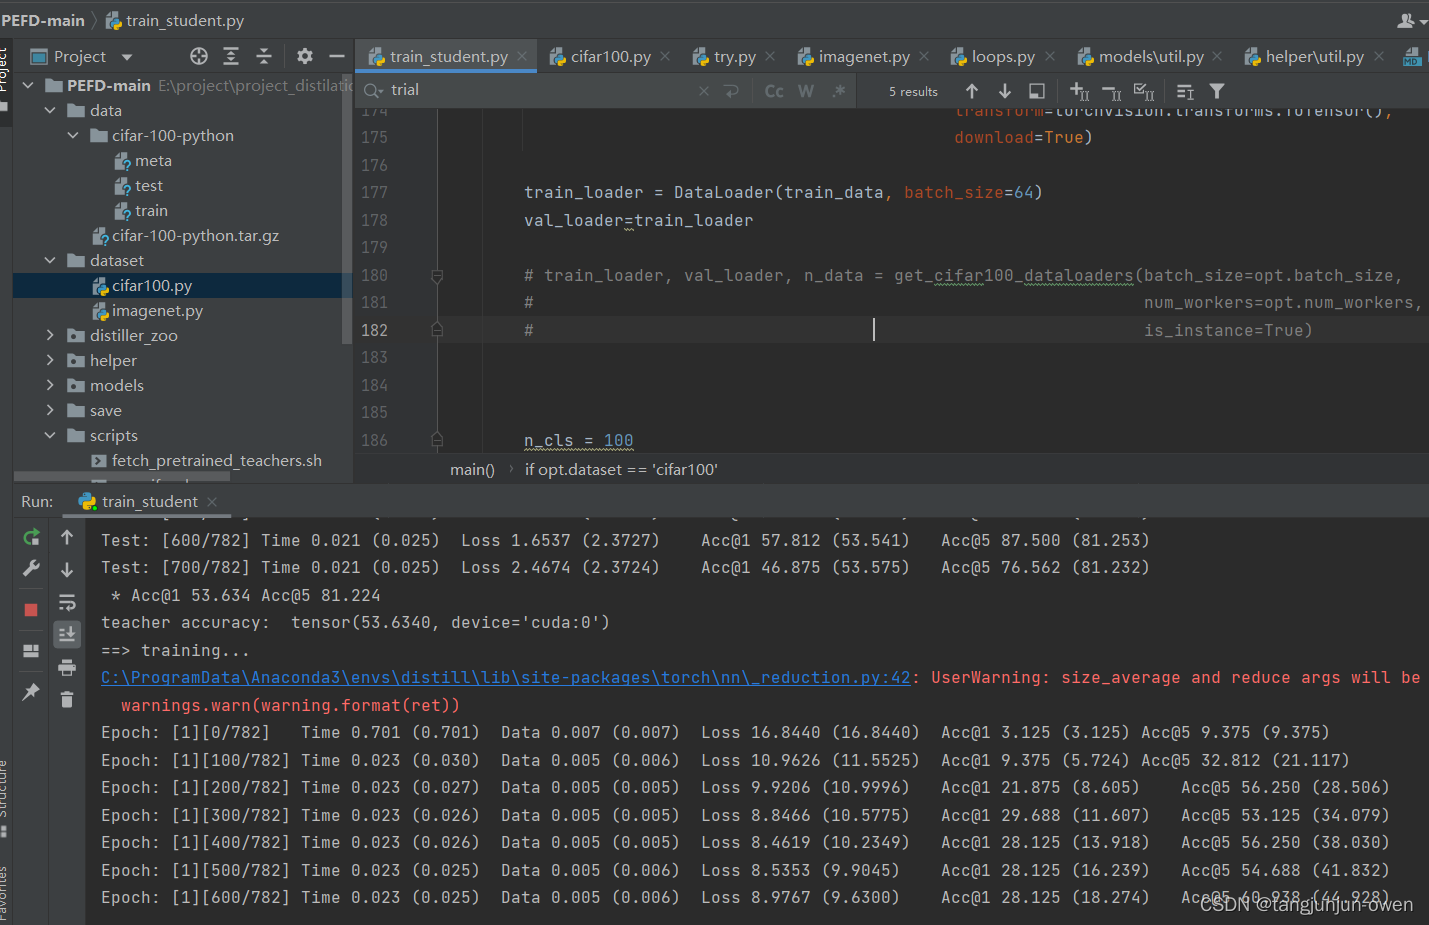Screen dimensions: 1429x925
Task: Toggle soft-wrap in Run console
Action: tap(67, 602)
